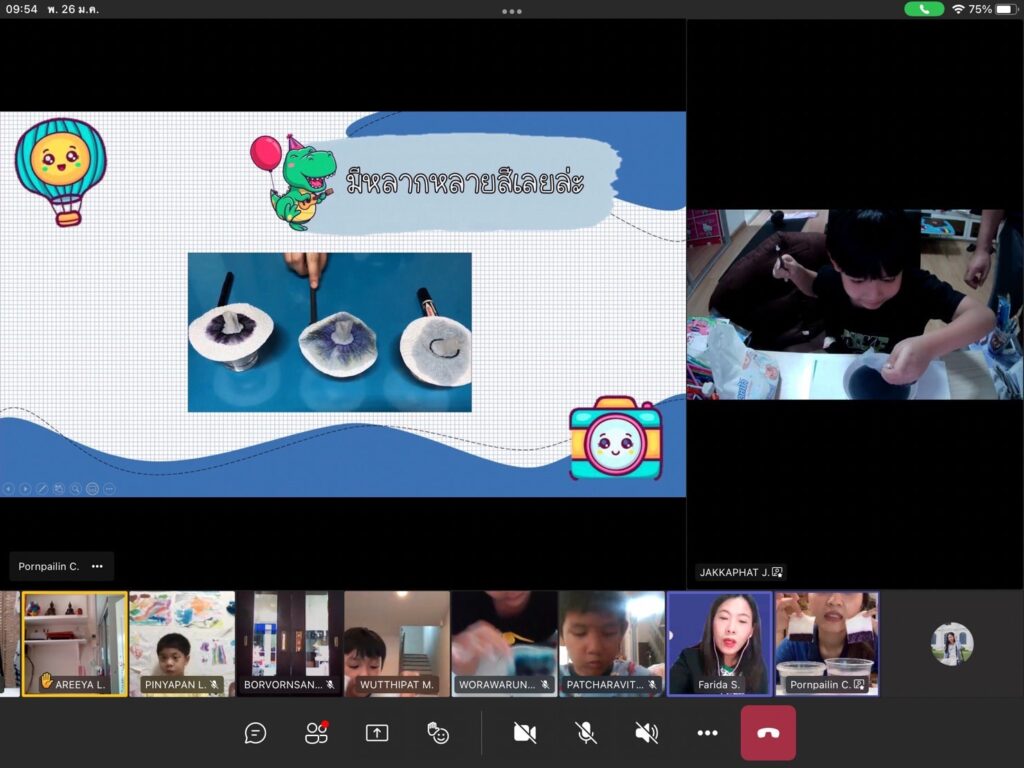The height and width of the screenshot is (768, 1024).
Task: Open the raise hand and reactions menu
Action: point(438,733)
